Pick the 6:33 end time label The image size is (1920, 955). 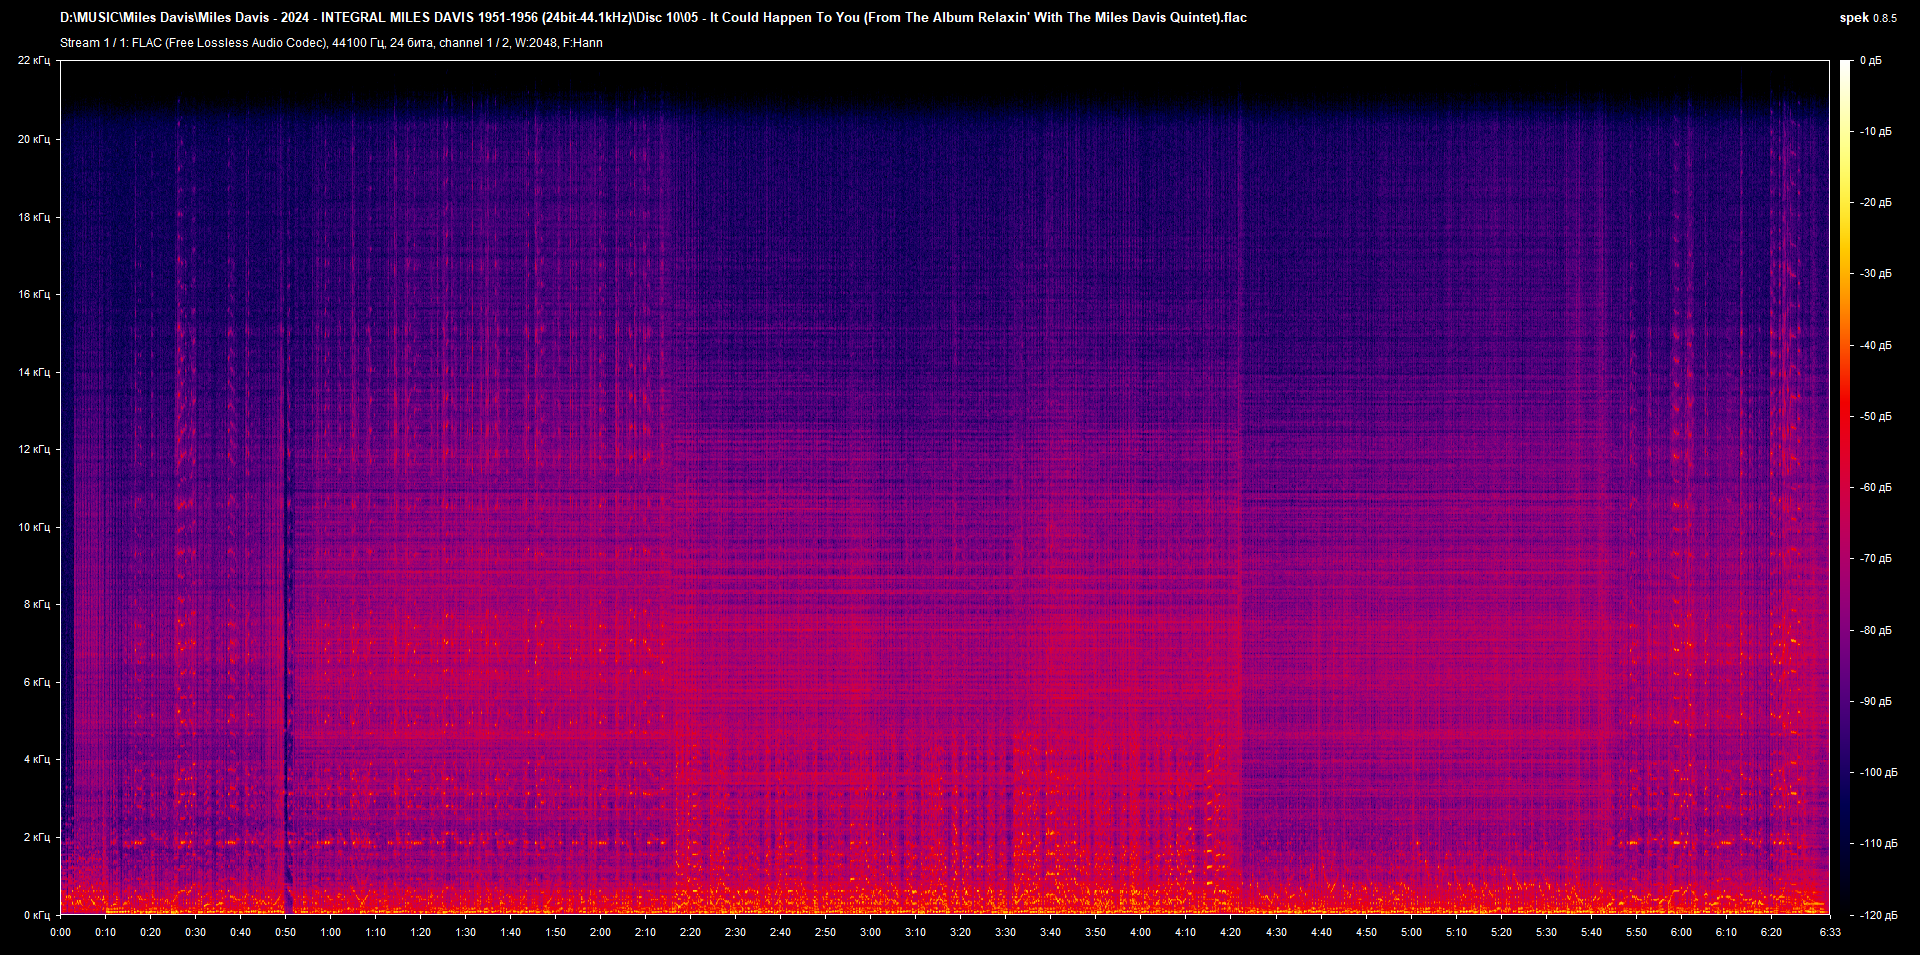tap(1830, 932)
